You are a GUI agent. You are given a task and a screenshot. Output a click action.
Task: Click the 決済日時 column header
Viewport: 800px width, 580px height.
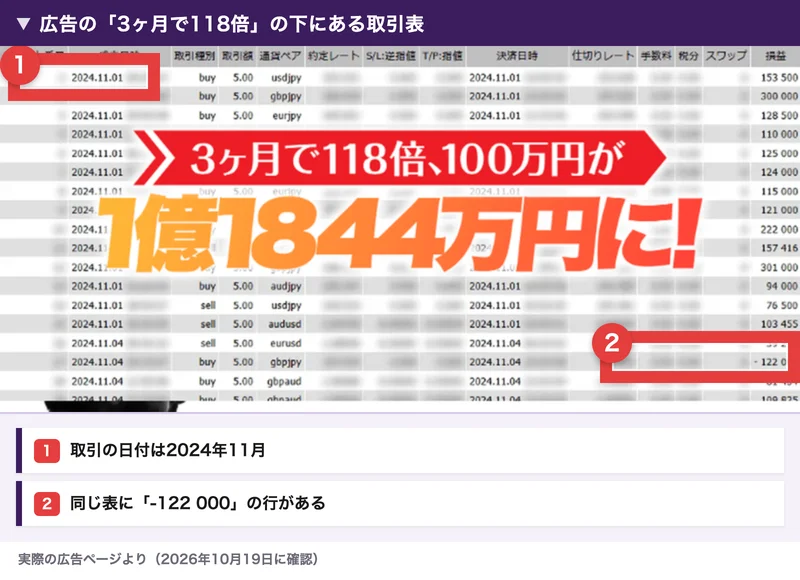(517, 56)
